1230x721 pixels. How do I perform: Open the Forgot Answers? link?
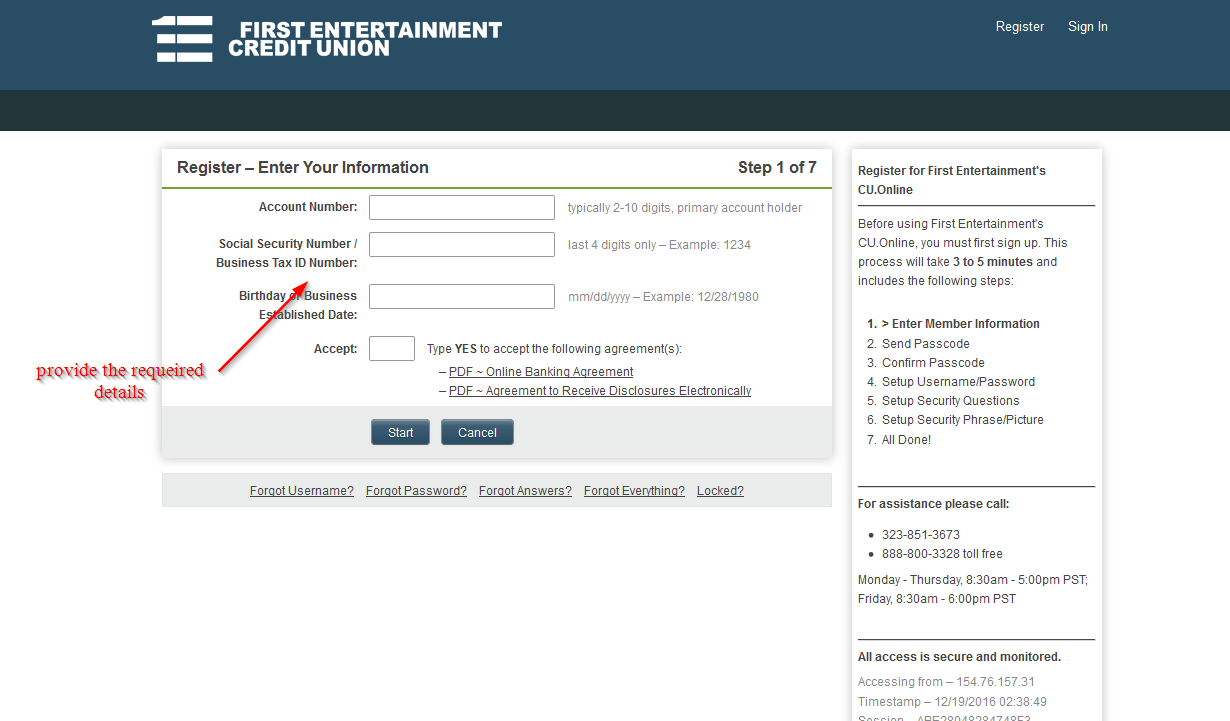(525, 491)
